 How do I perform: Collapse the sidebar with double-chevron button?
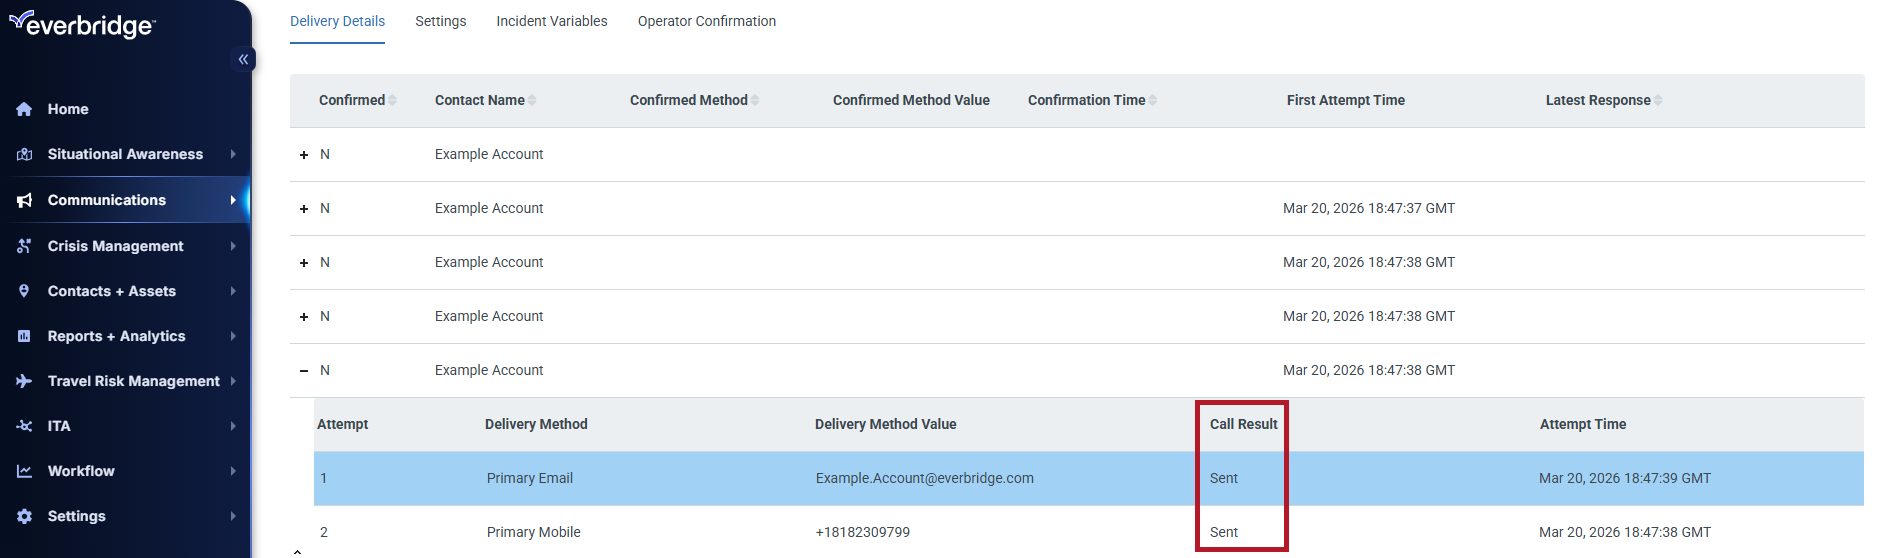pos(243,59)
